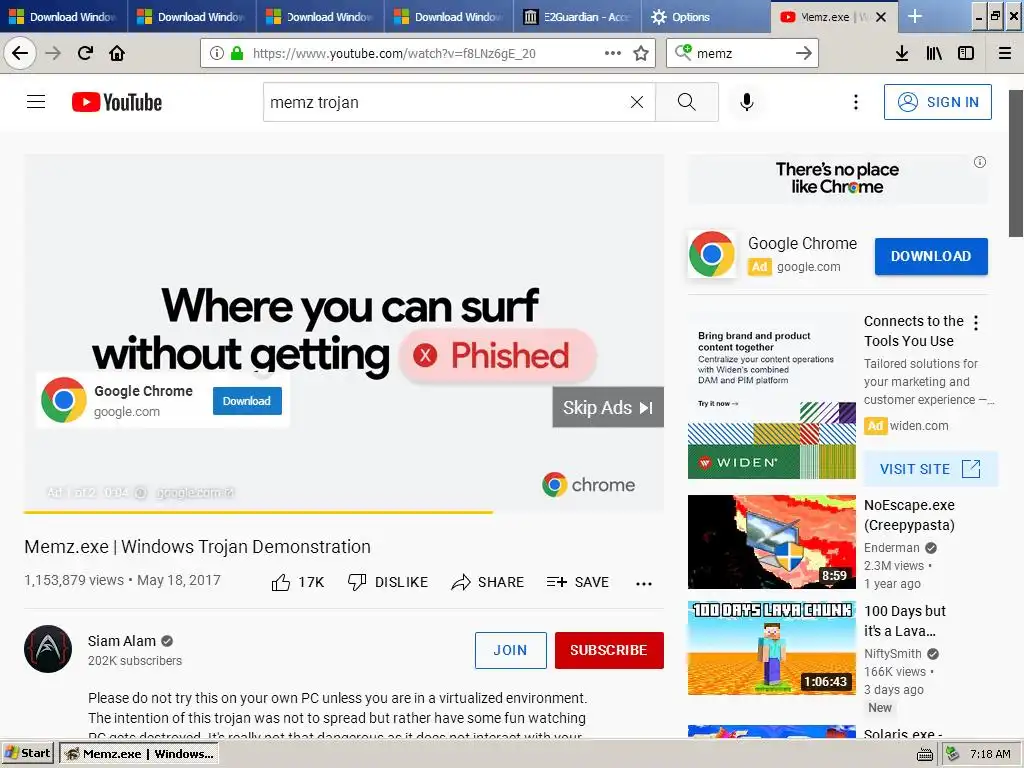Run YouTube search with magnifier button

point(686,102)
